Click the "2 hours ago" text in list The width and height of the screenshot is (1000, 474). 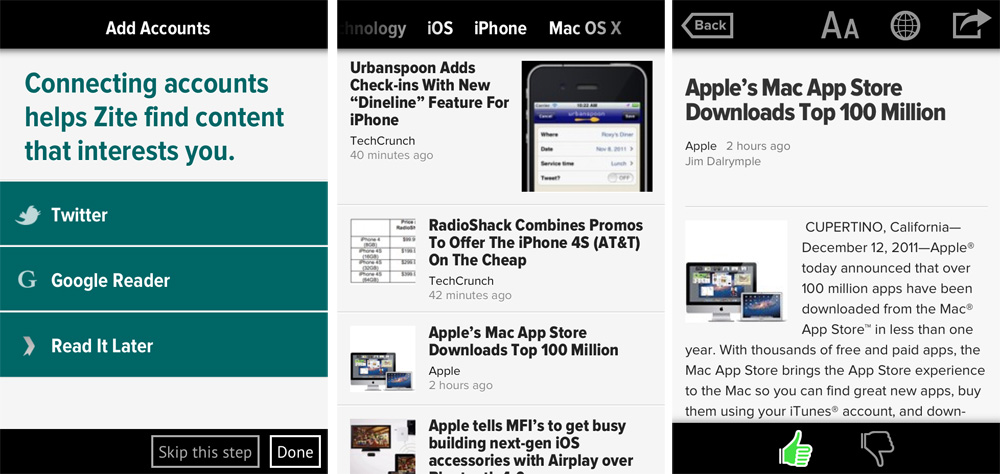click(x=460, y=385)
